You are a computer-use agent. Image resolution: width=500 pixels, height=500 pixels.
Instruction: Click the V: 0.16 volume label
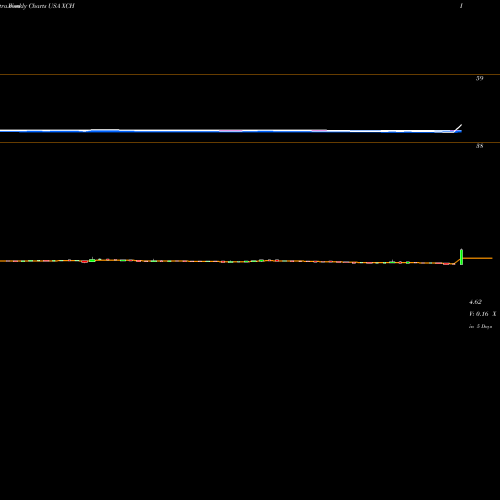479,314
